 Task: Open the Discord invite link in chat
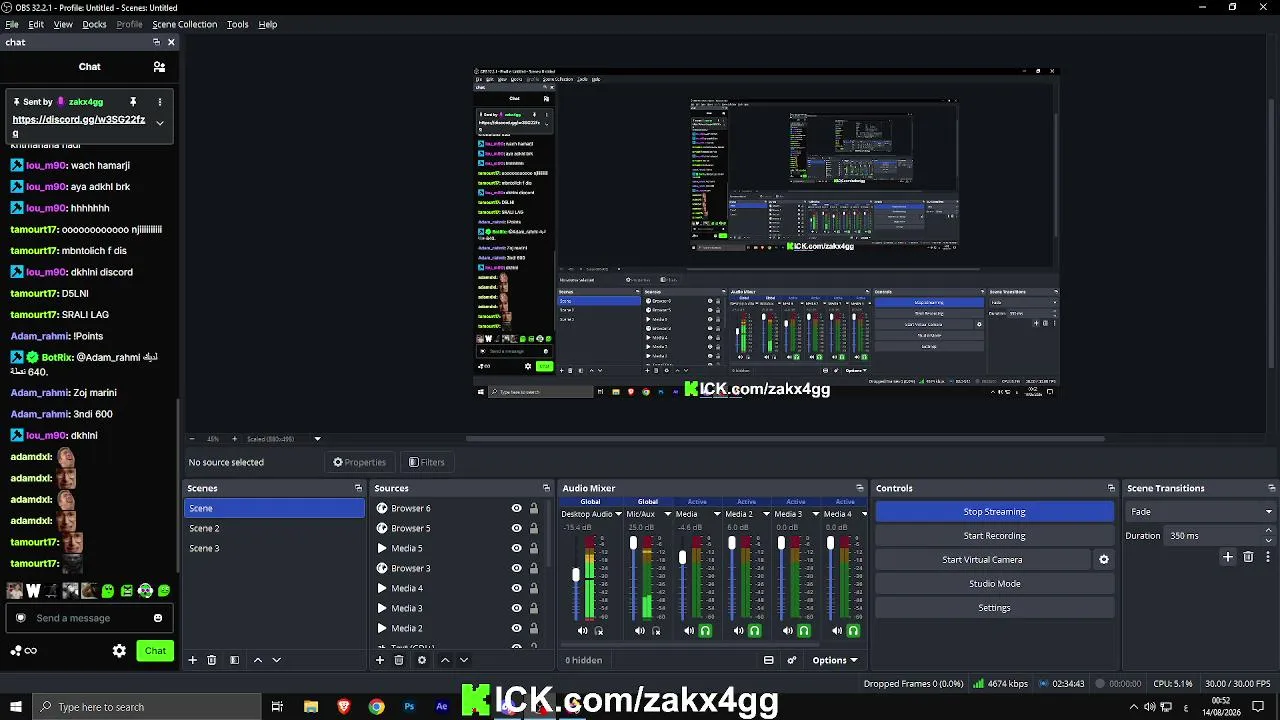(79, 126)
